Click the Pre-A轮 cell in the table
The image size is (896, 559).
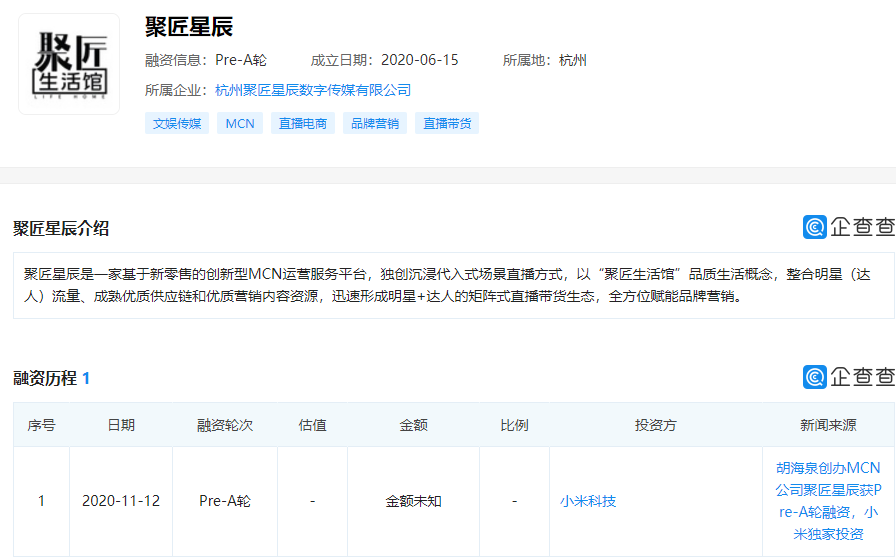225,501
